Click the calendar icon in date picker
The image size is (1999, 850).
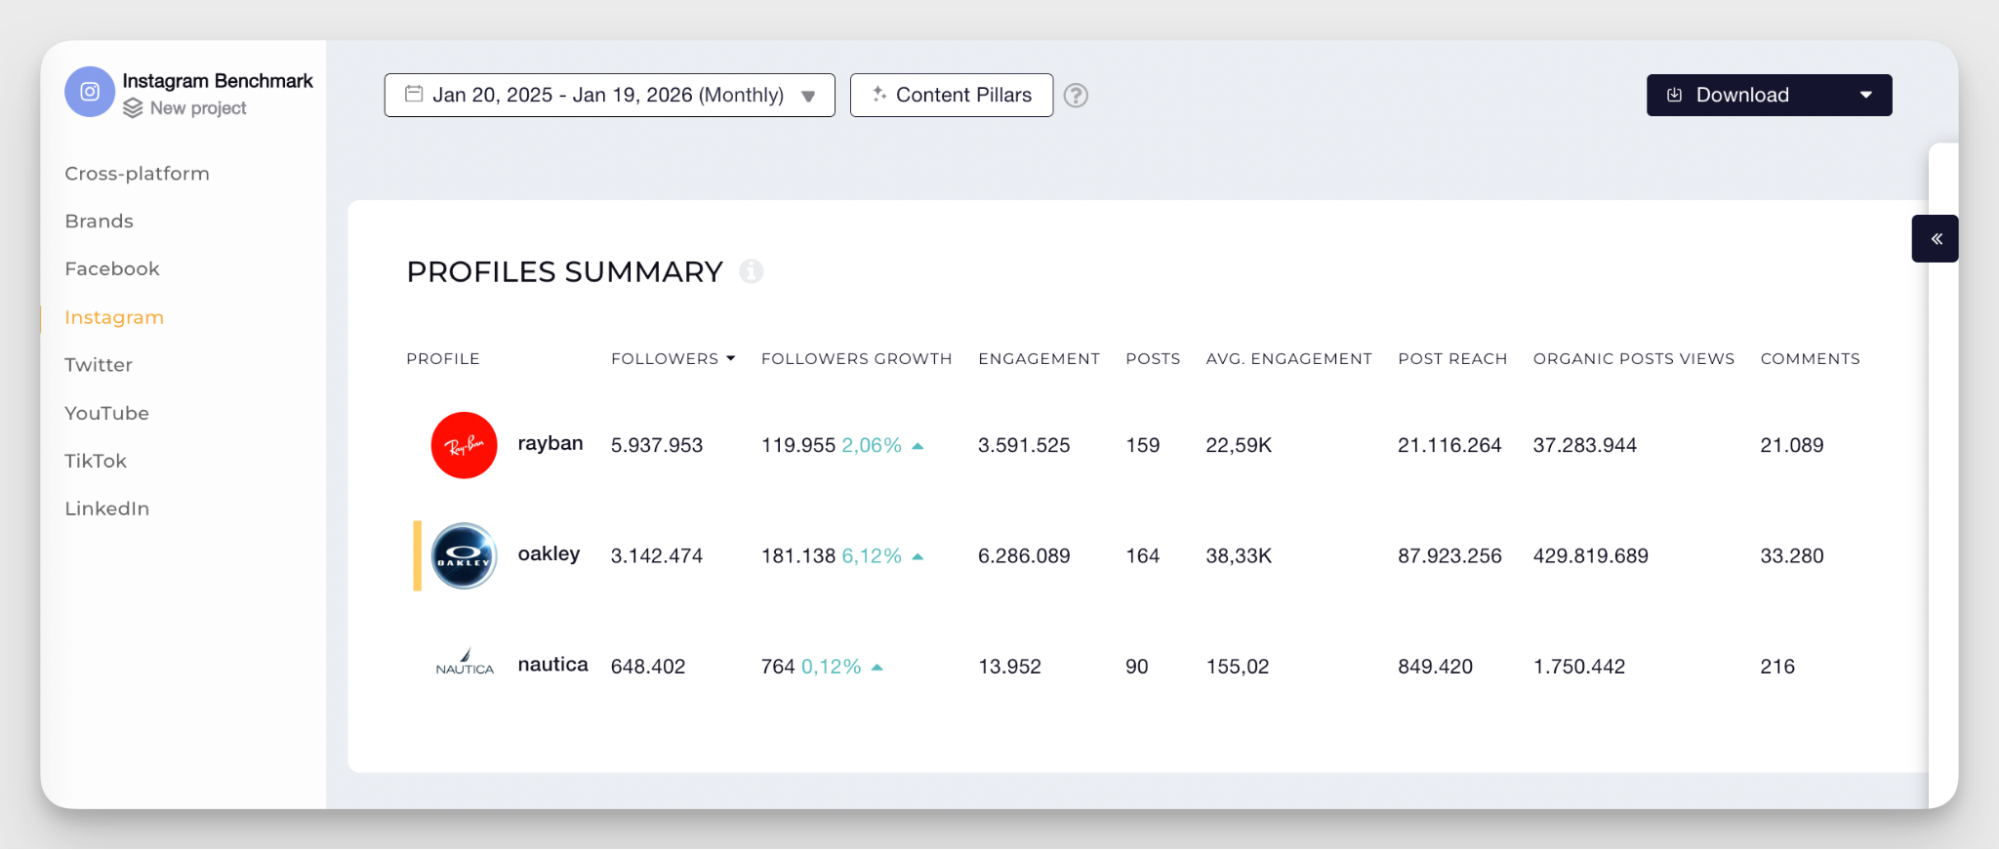[x=413, y=94]
